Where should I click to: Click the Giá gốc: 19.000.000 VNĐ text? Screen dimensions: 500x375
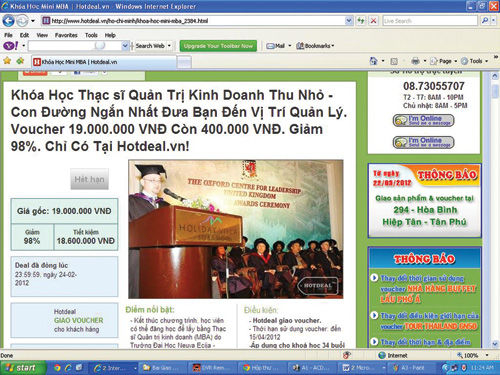pyautogui.click(x=64, y=211)
